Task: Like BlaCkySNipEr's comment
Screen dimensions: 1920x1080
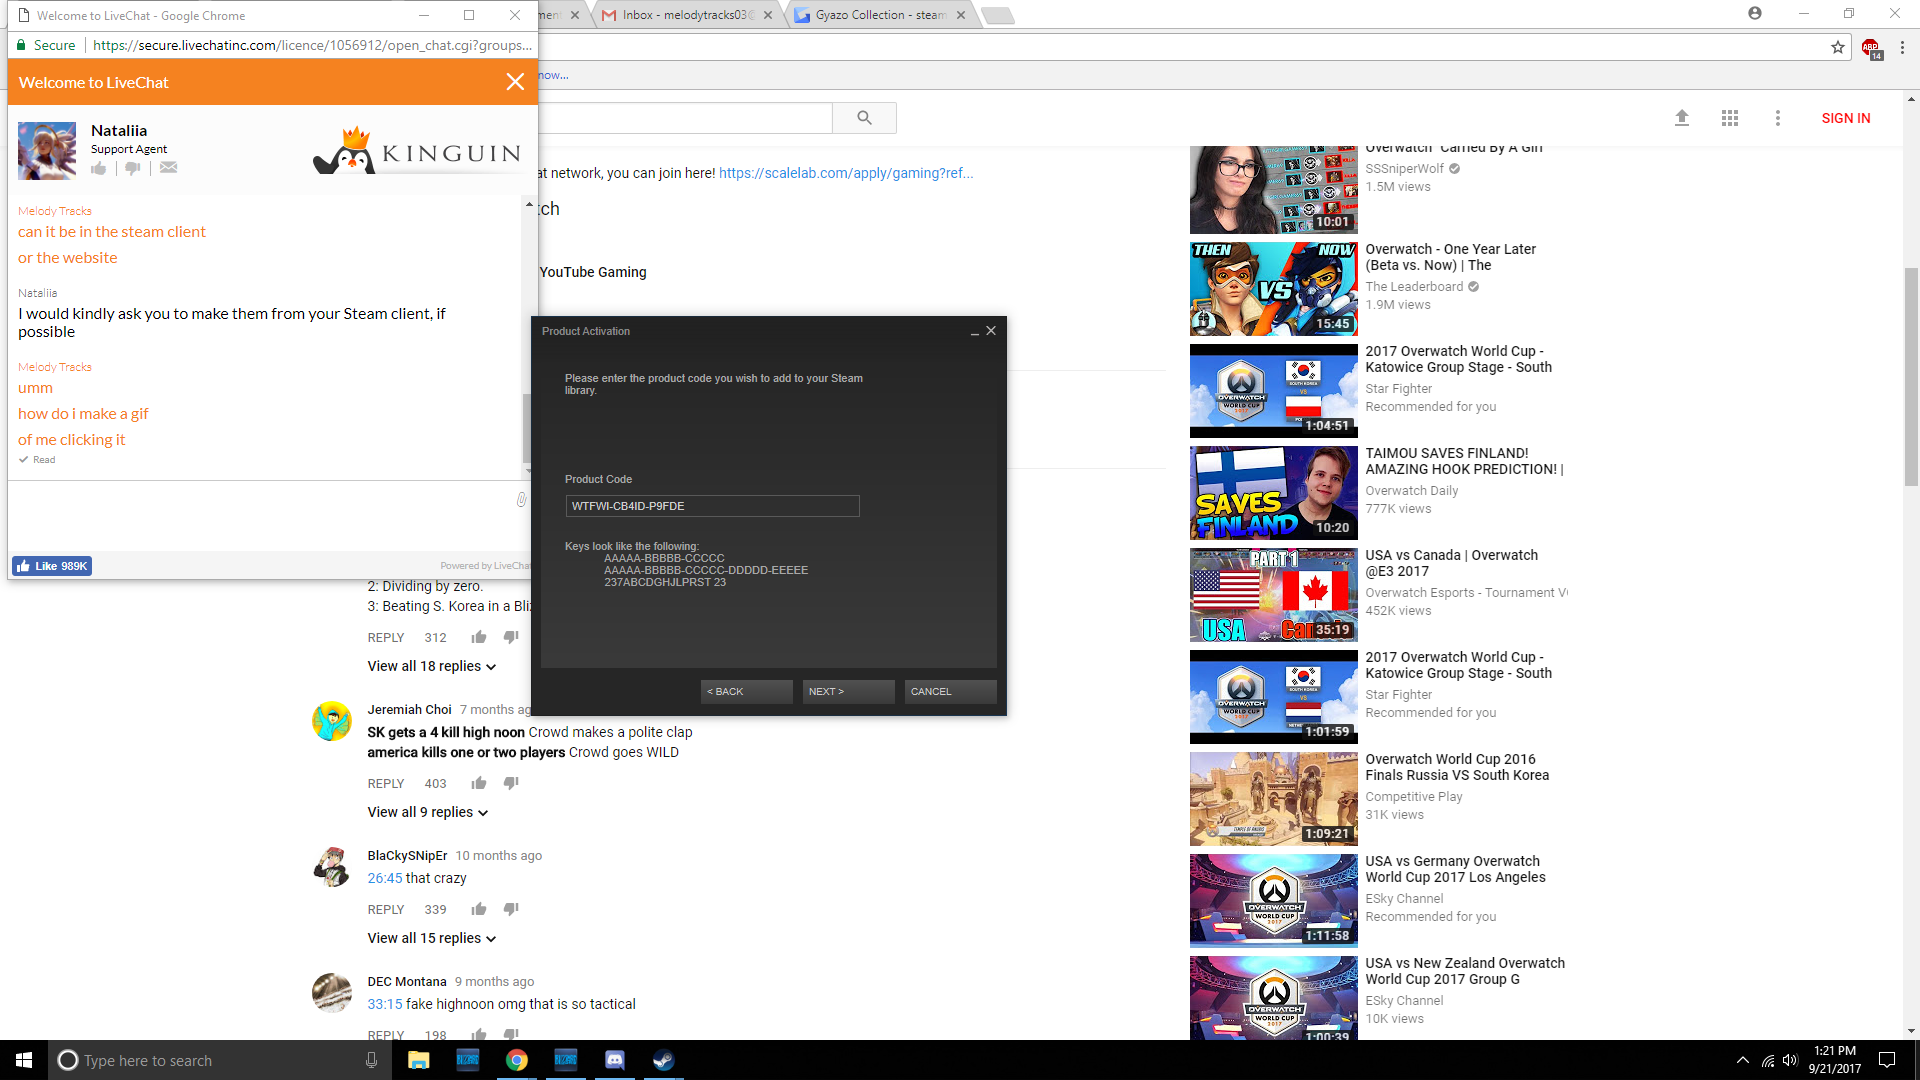Action: point(479,909)
